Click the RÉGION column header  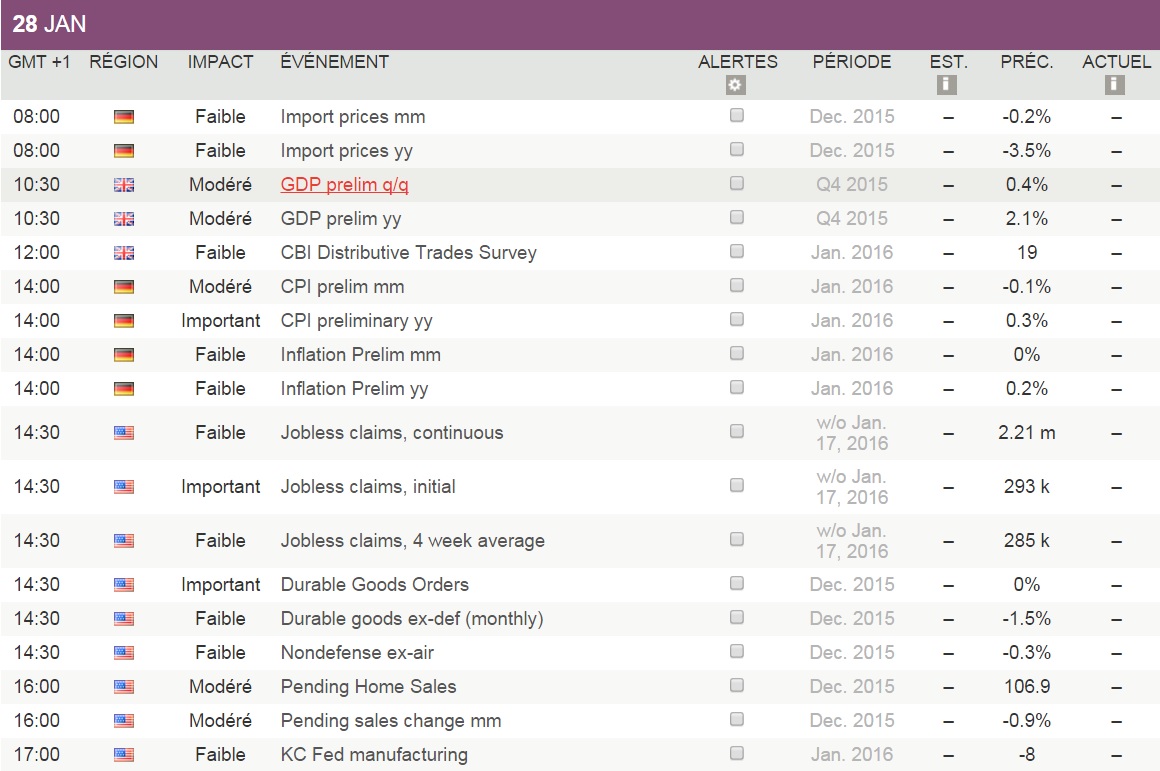[124, 62]
